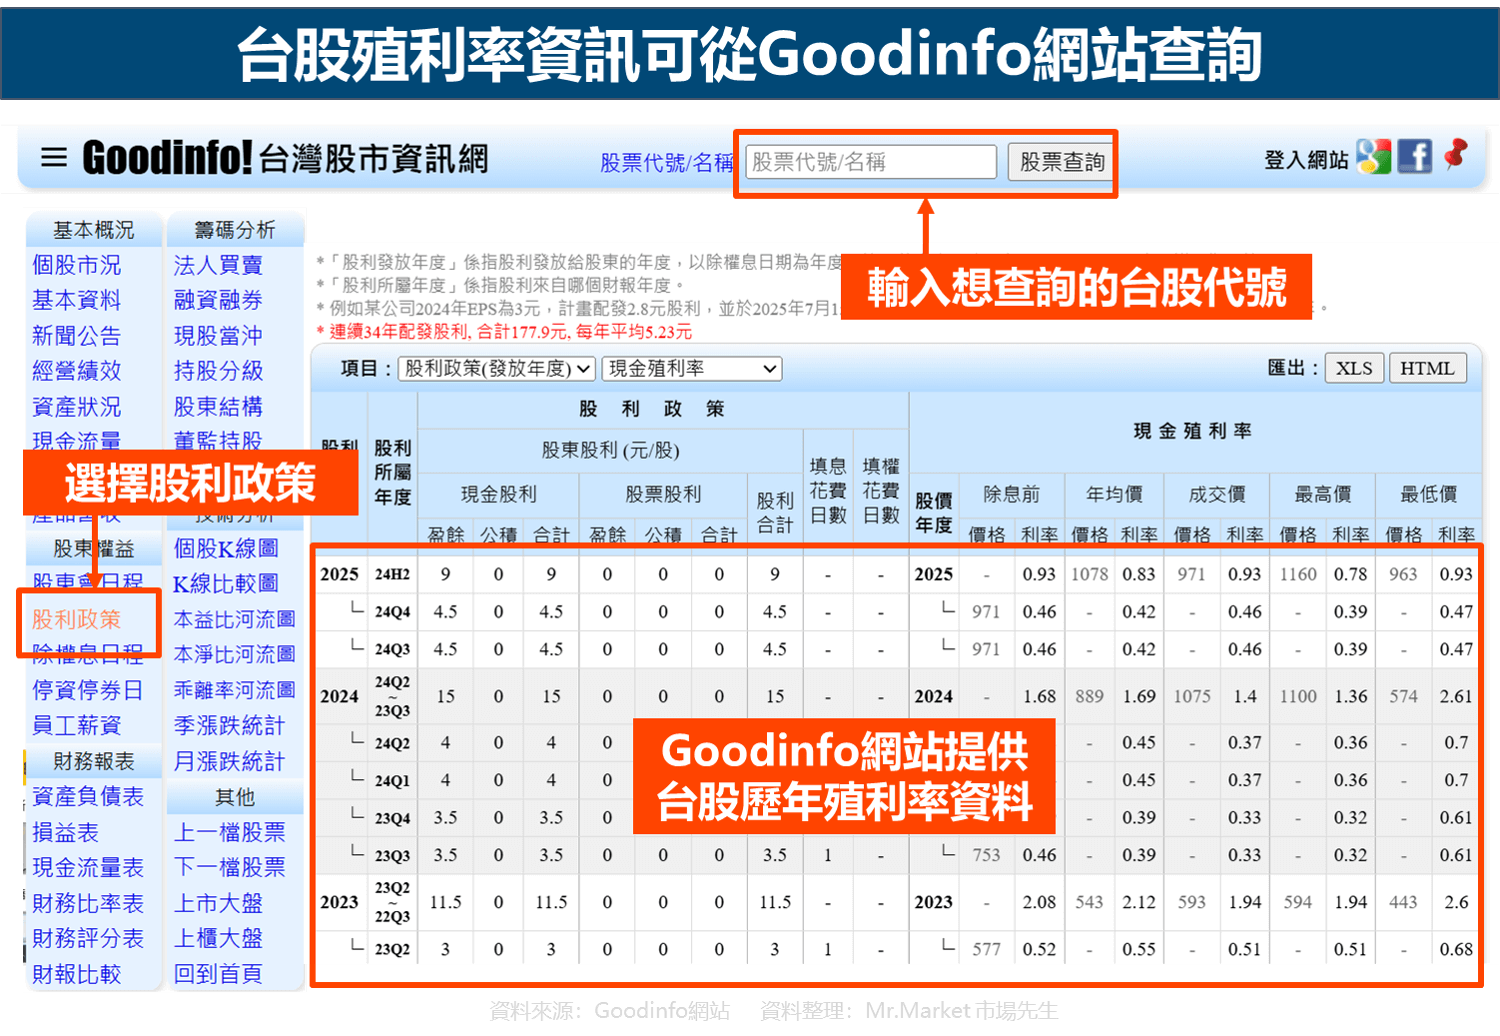
Task: Open 損益表 link
Action: tap(65, 832)
